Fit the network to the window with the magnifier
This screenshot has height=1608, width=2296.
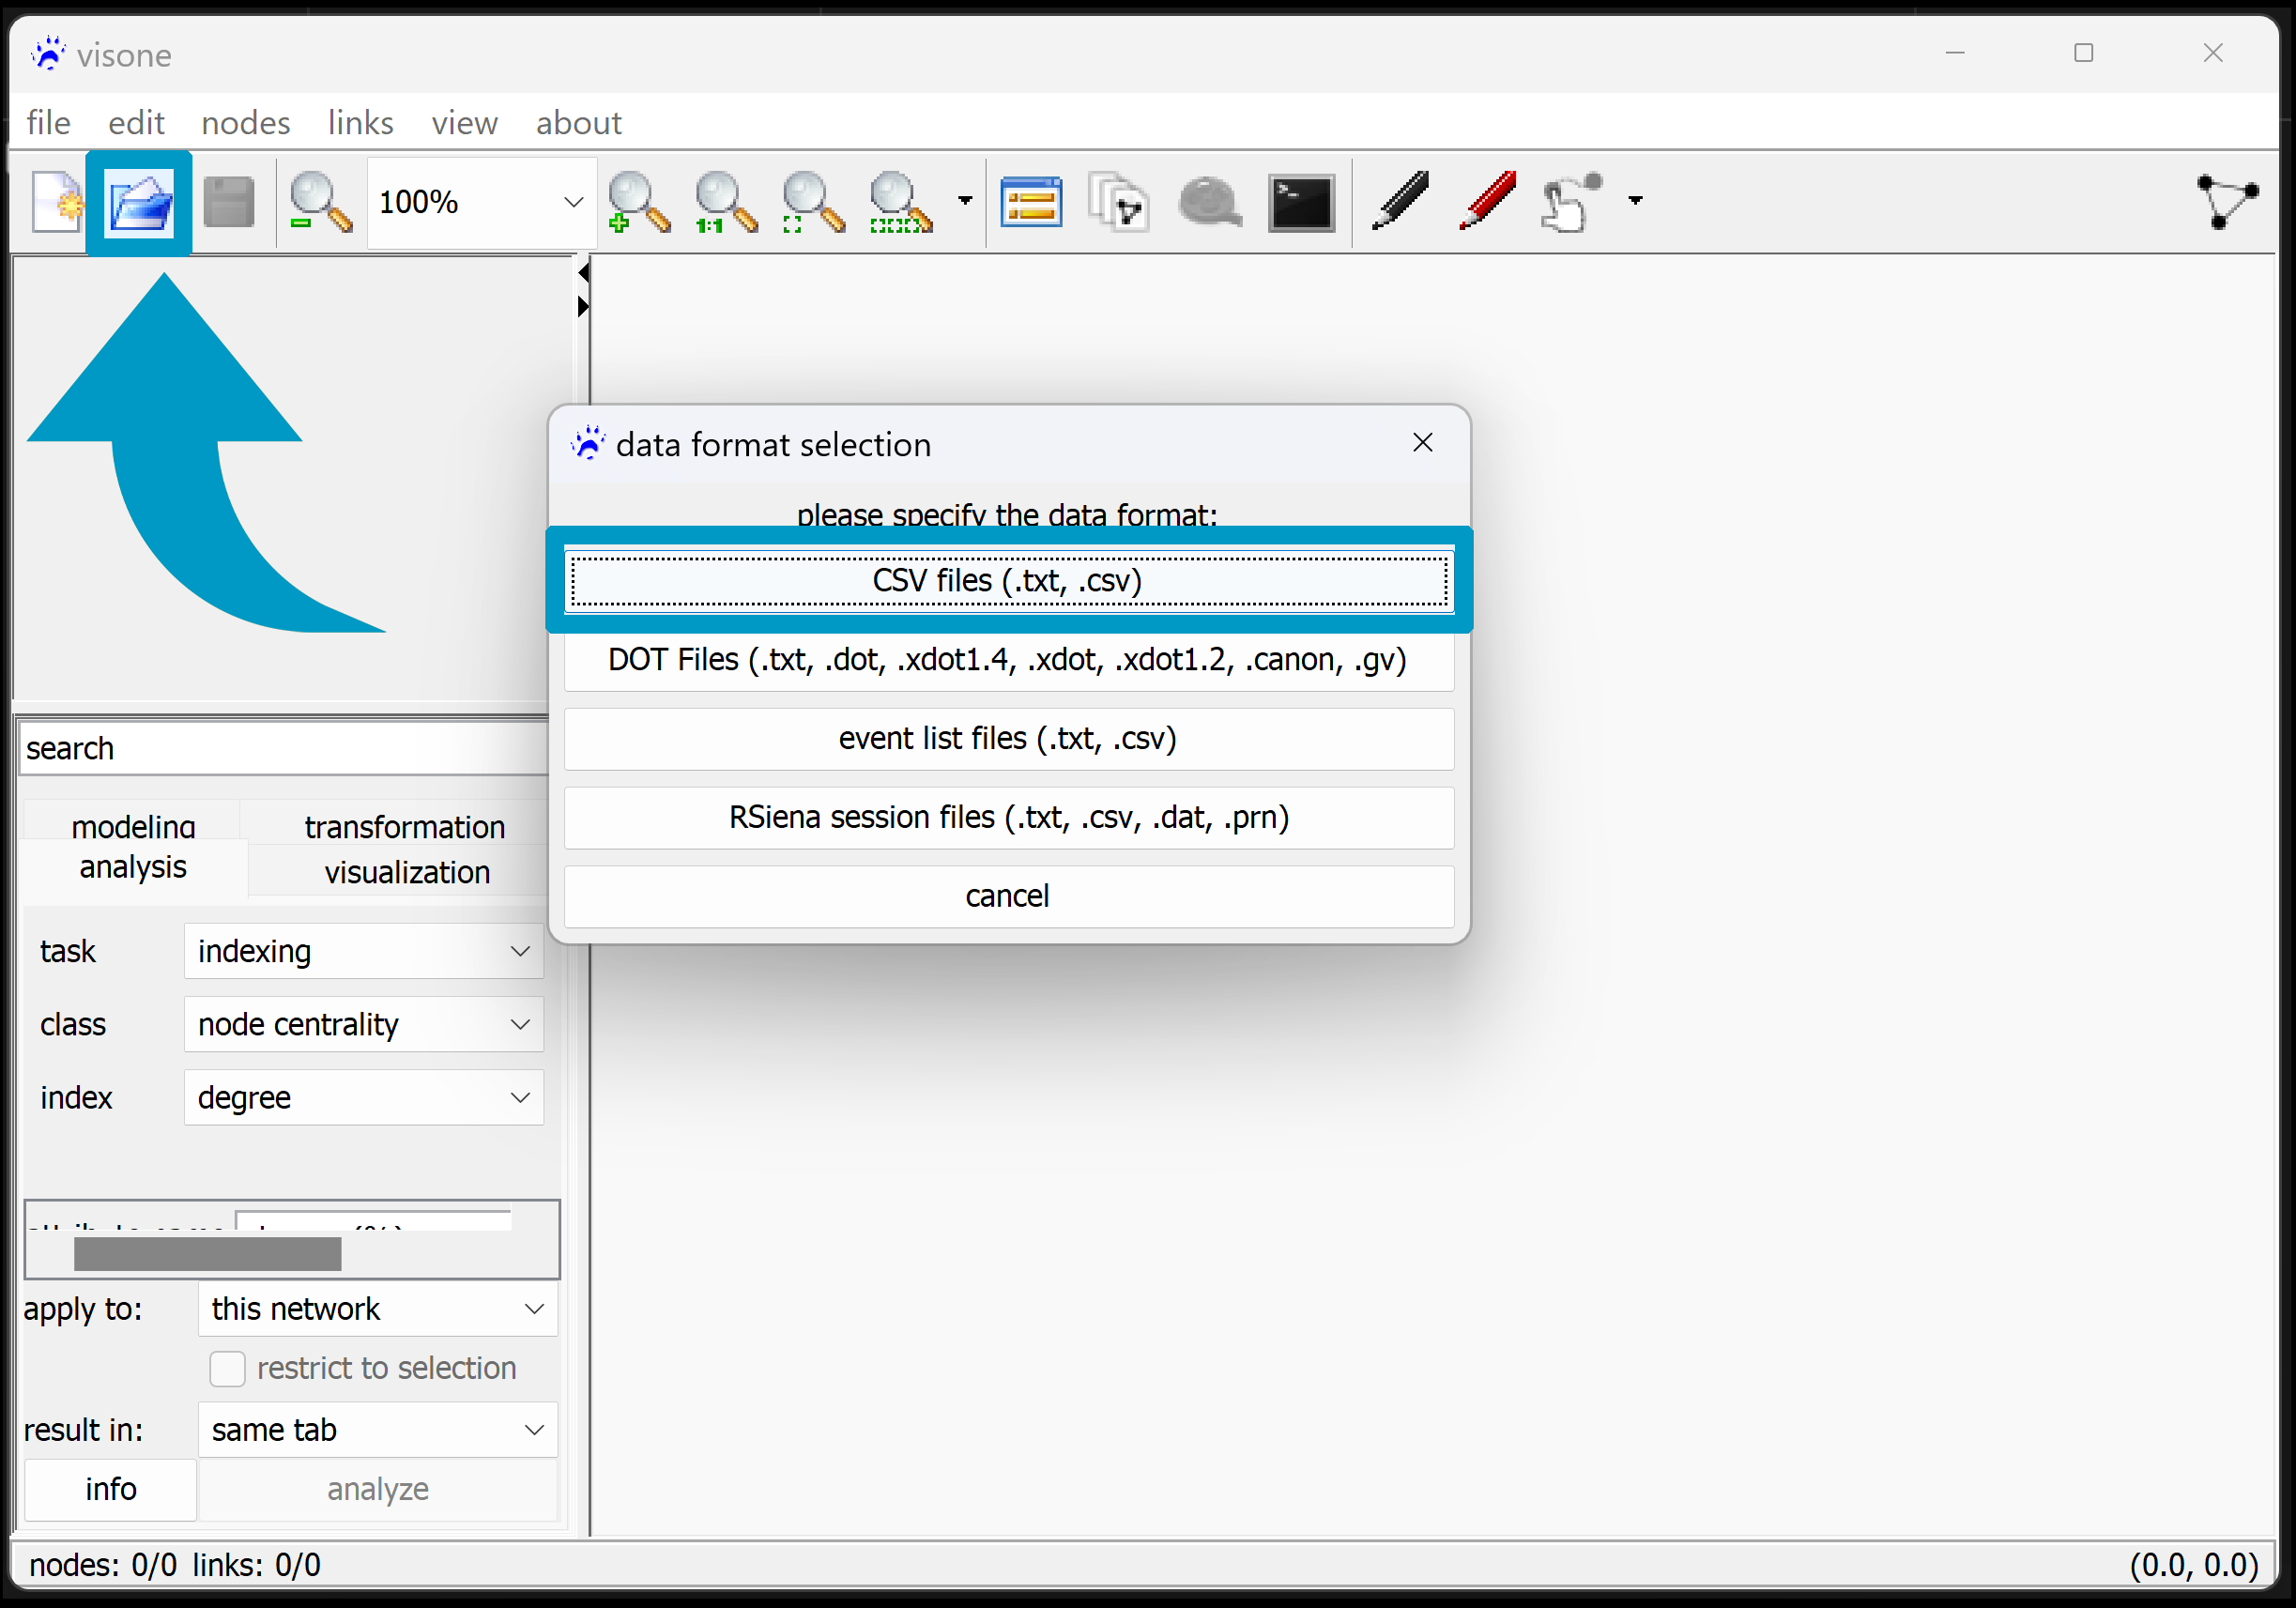[x=813, y=203]
